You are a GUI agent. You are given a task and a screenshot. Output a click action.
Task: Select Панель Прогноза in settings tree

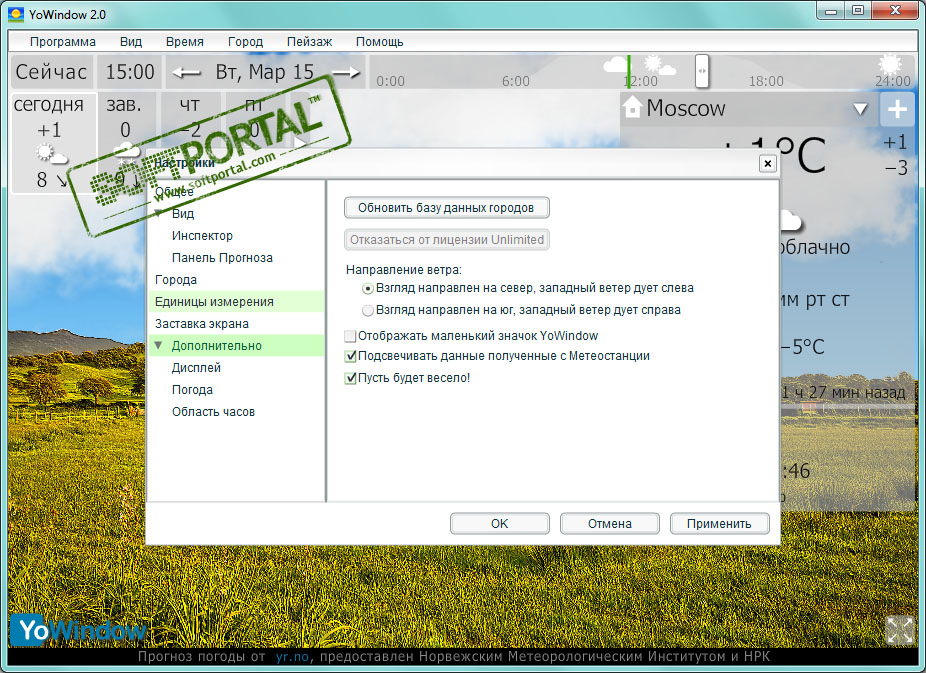(x=222, y=257)
